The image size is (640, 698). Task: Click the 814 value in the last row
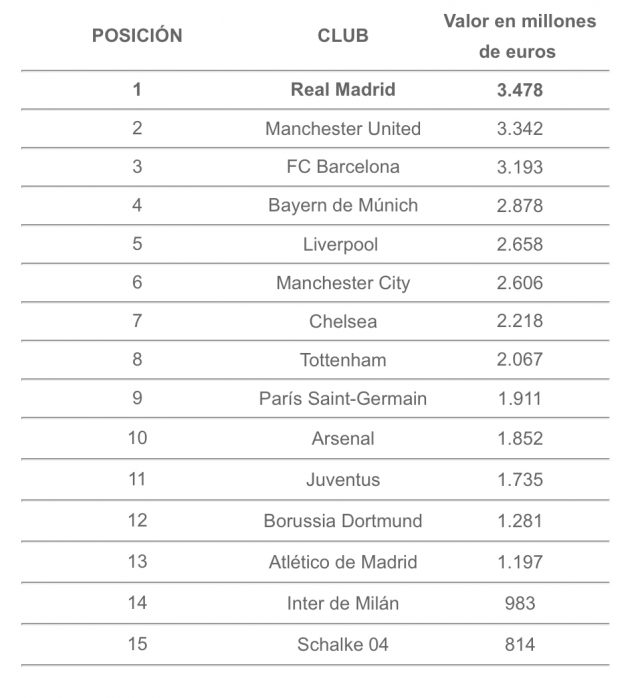519,644
